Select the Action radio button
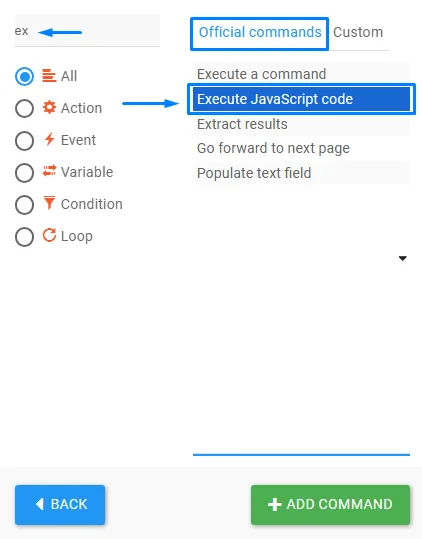 pyautogui.click(x=24, y=108)
